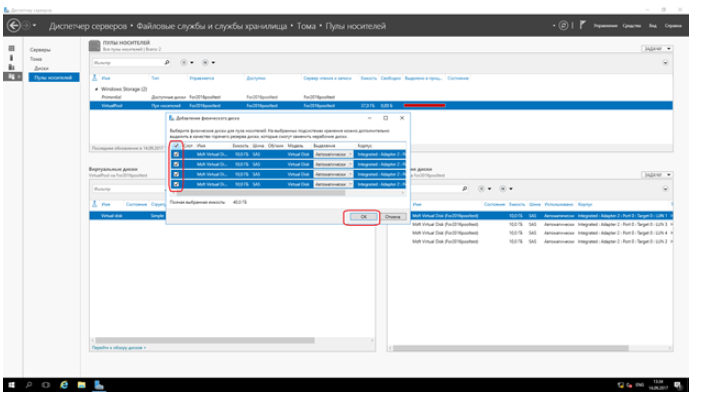
Task: Select the Virtual disk row in virtual disks list
Action: pos(232,216)
